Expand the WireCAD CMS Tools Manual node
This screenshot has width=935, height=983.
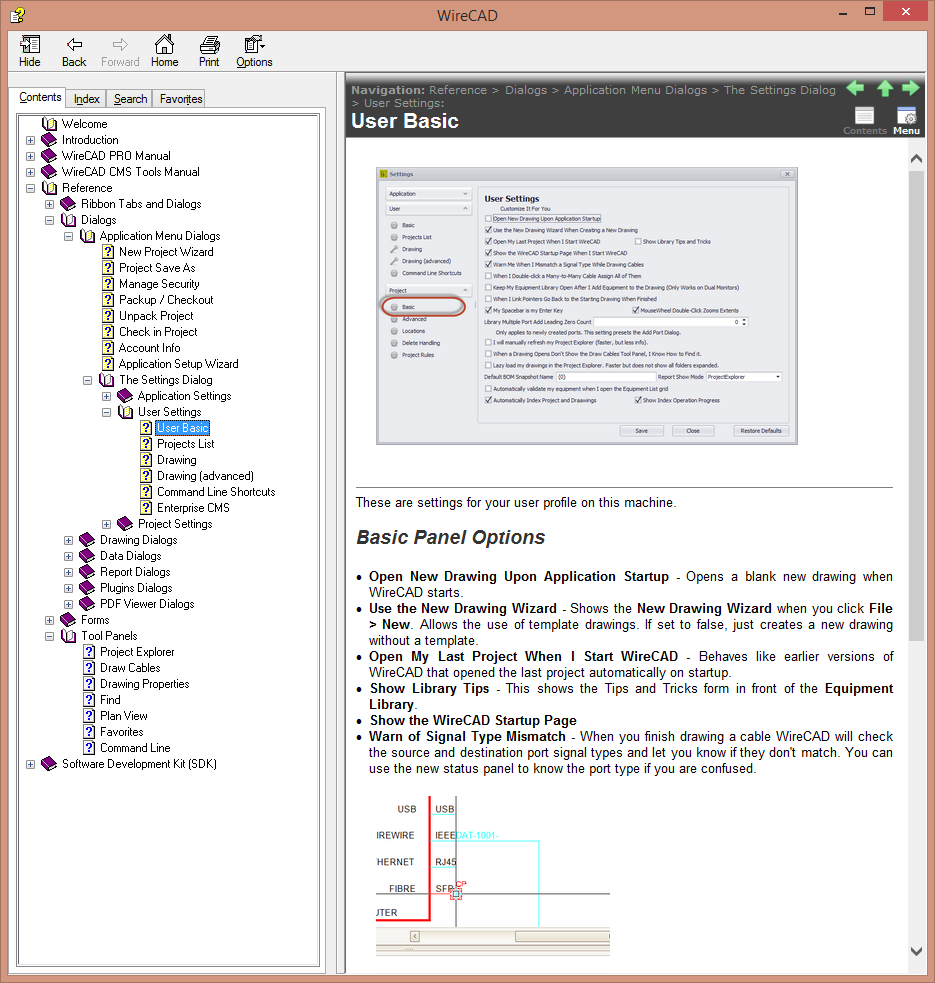click(30, 172)
